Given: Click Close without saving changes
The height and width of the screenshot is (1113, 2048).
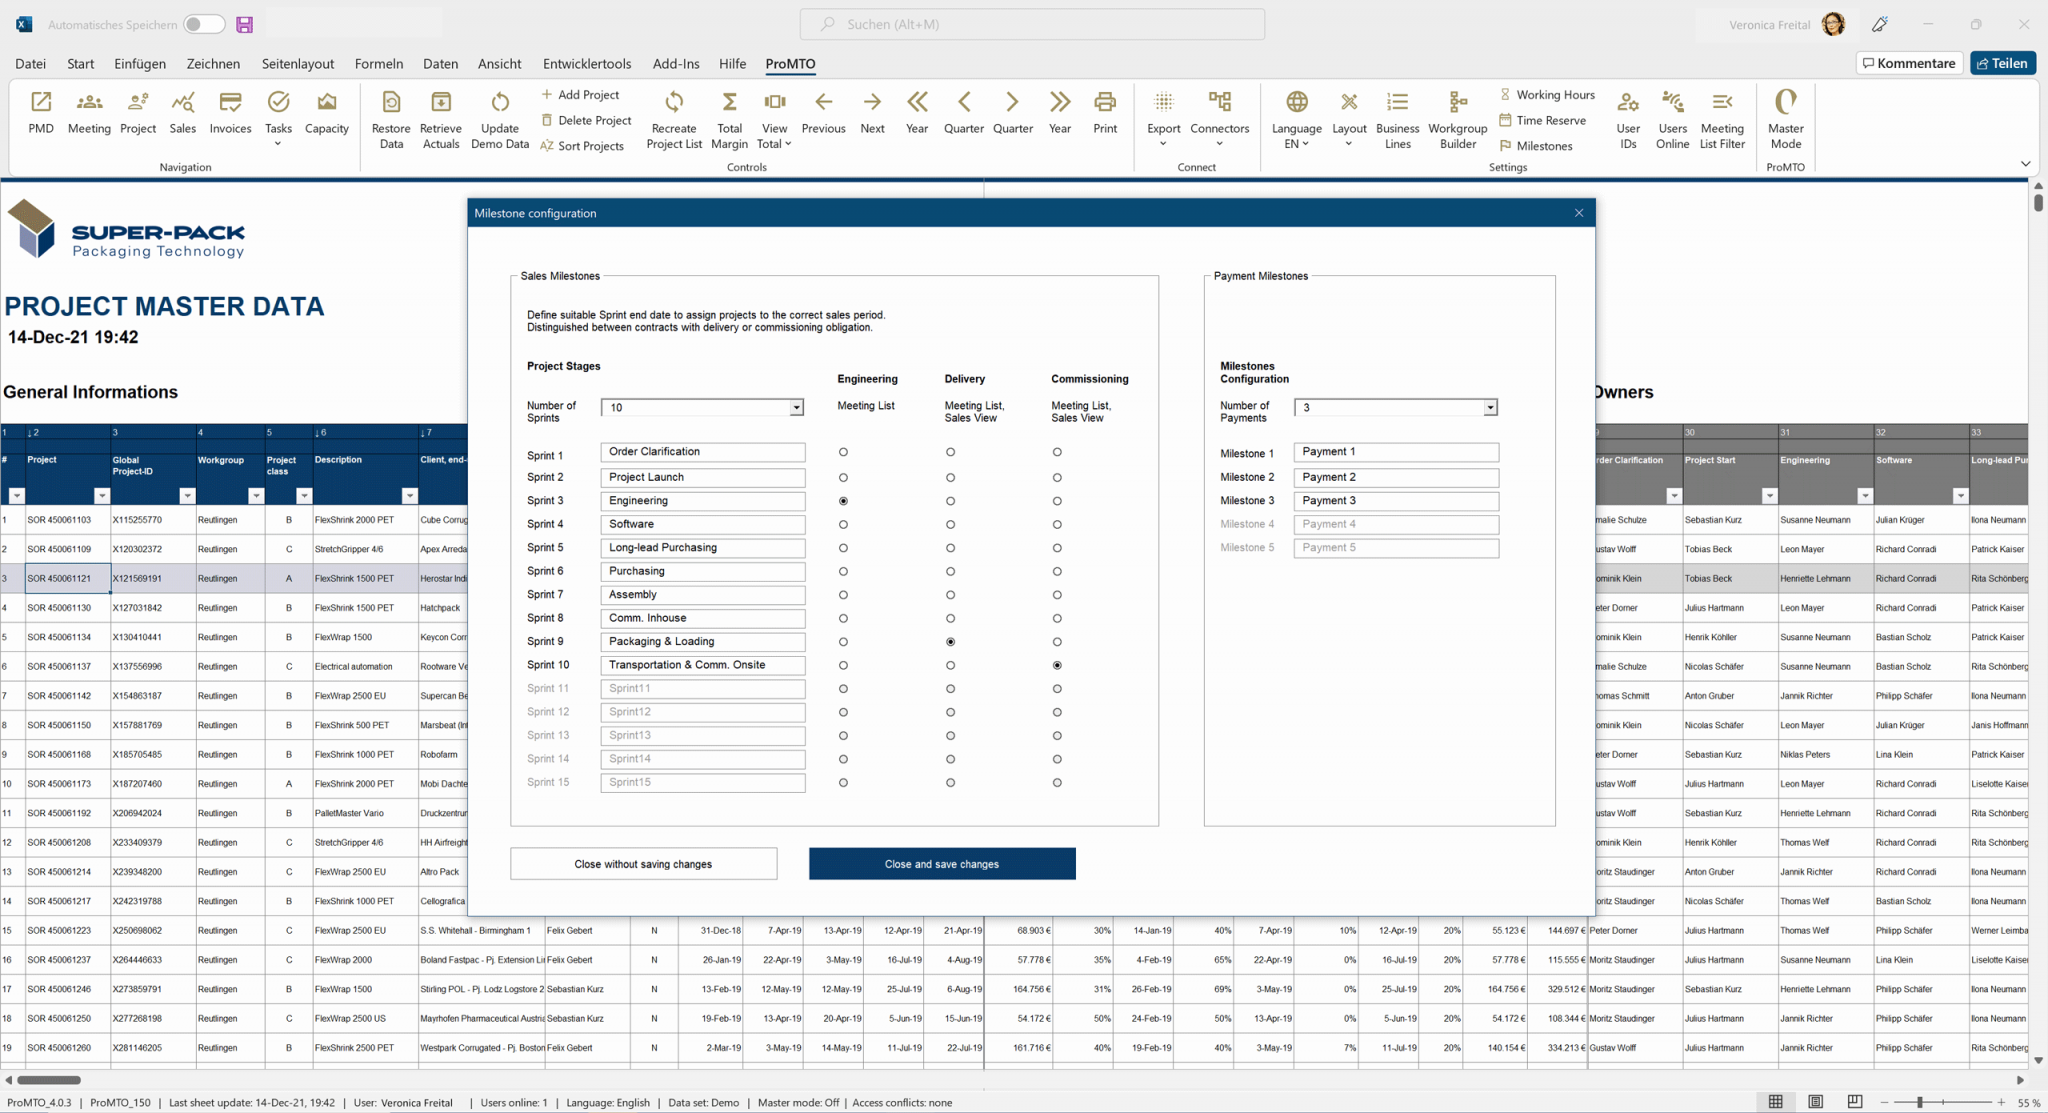Looking at the screenshot, I should click(643, 863).
